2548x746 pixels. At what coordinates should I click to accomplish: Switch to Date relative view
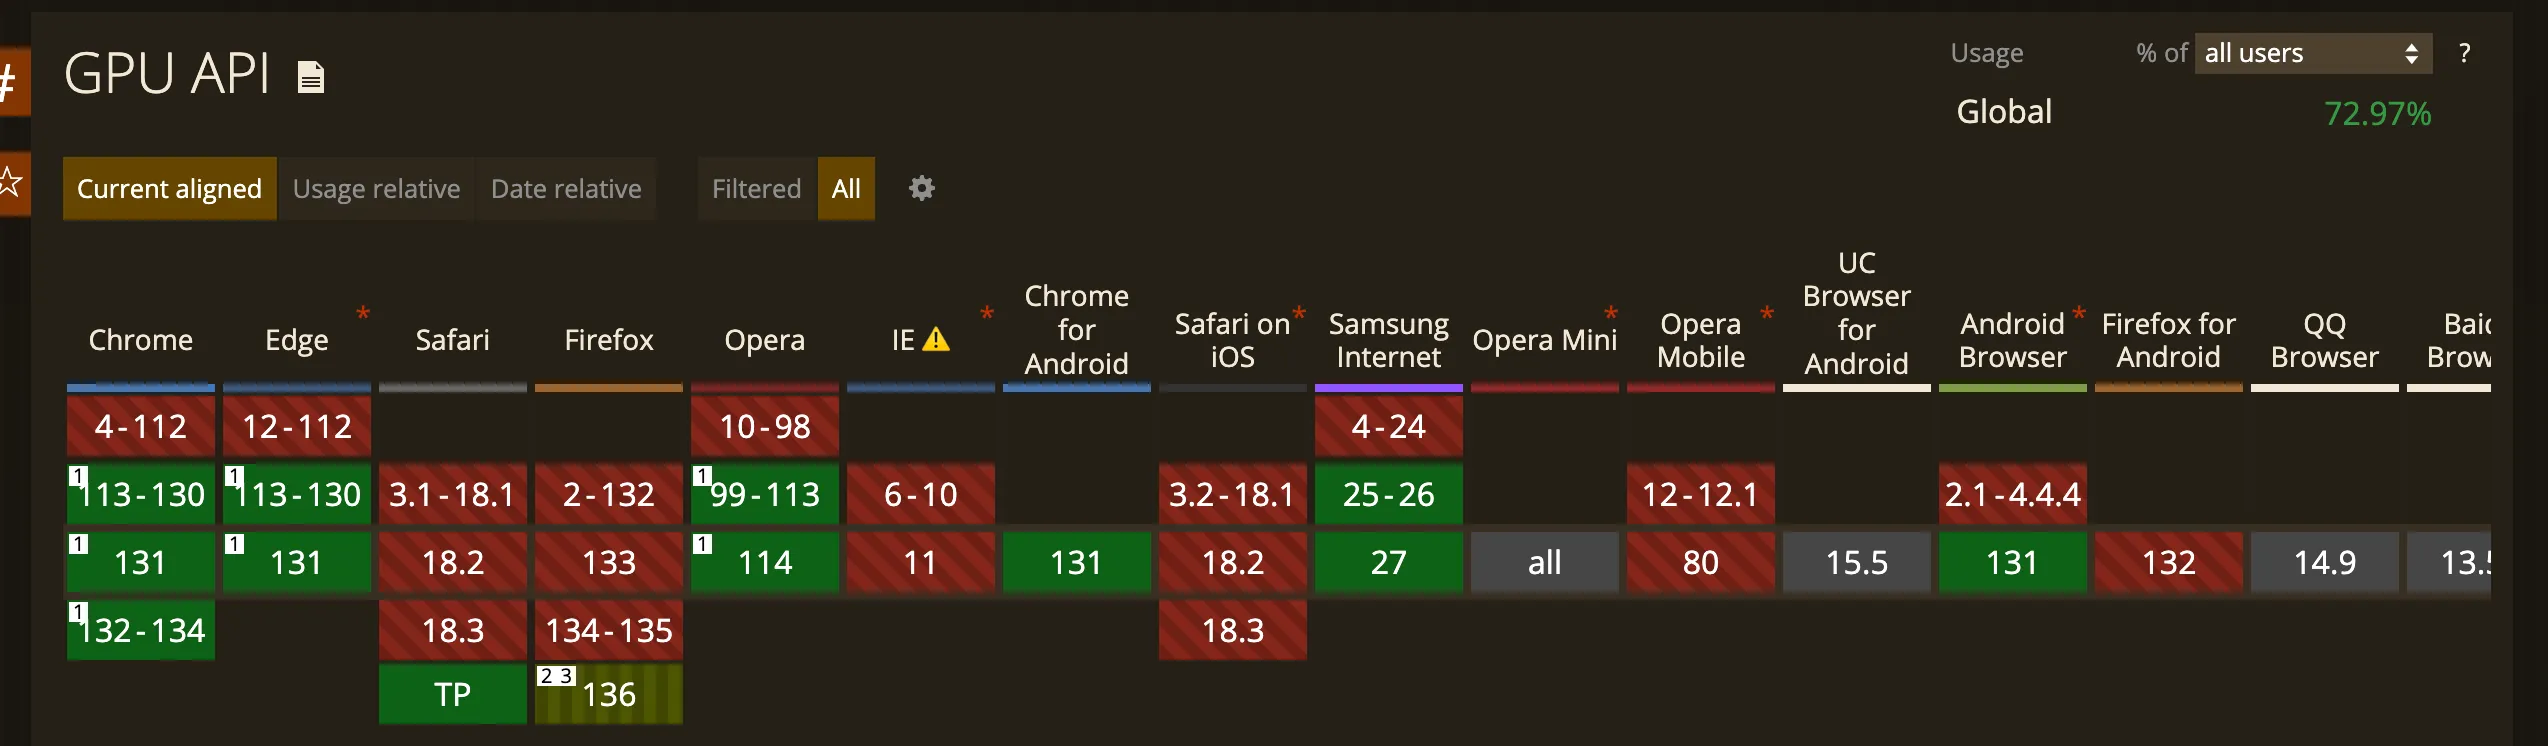pyautogui.click(x=566, y=189)
